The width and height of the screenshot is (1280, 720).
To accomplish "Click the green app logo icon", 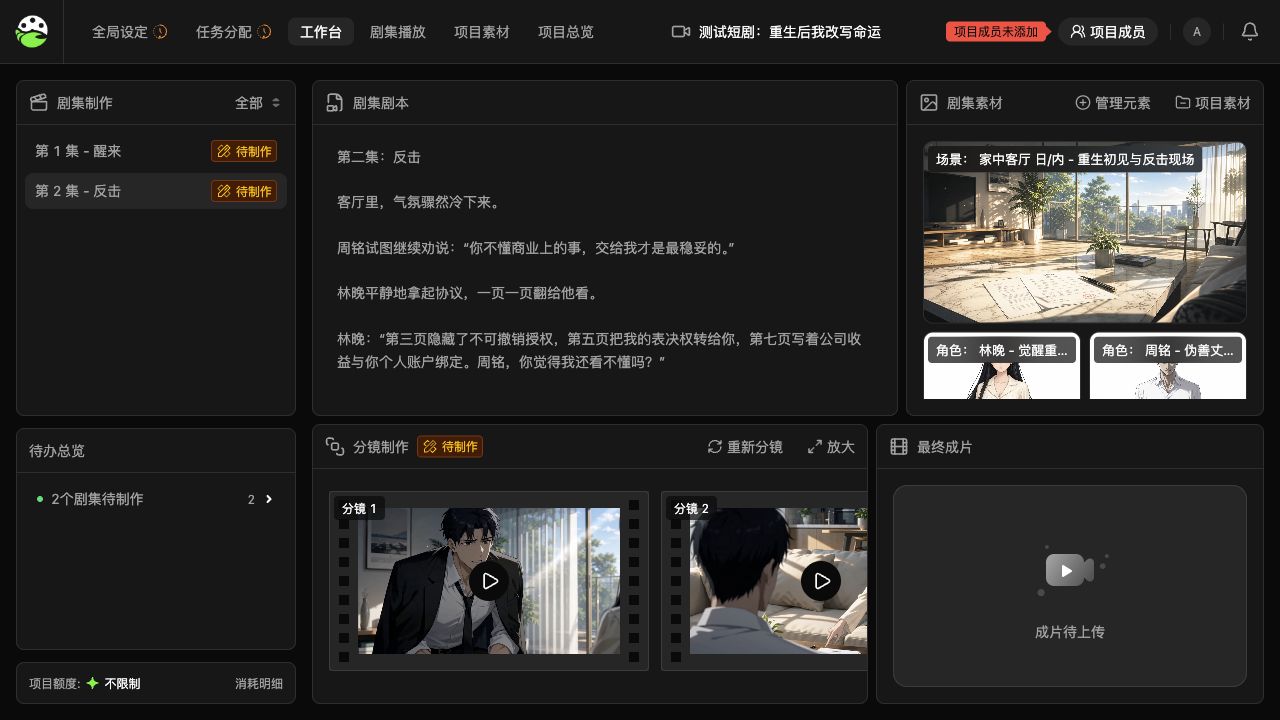I will (32, 32).
